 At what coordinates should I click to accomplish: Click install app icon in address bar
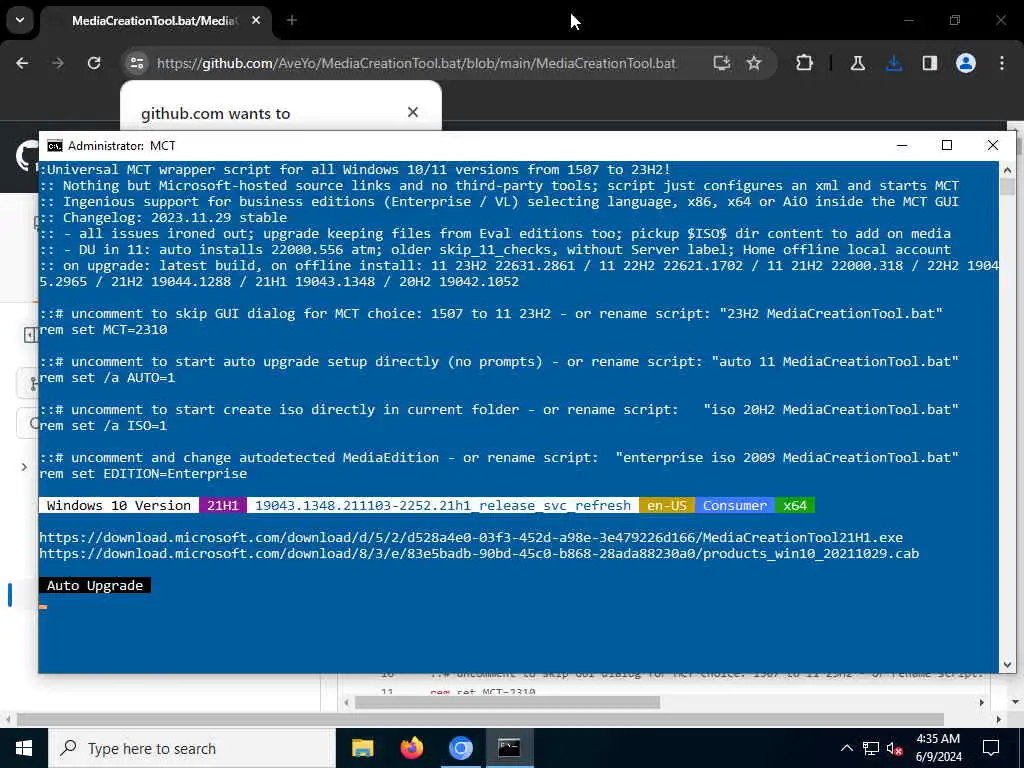pos(721,63)
